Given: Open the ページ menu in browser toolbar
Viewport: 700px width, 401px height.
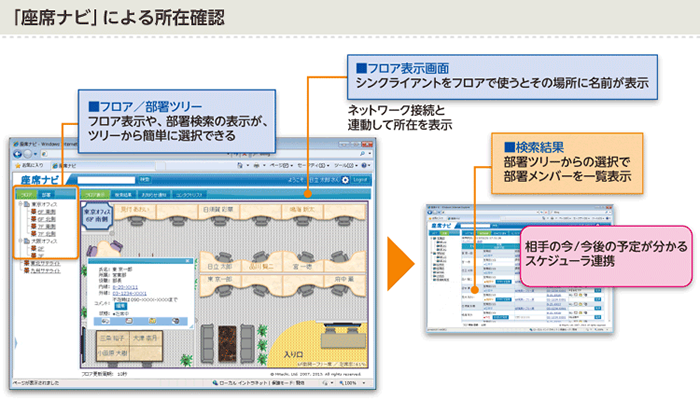Looking at the screenshot, I should 281,165.
